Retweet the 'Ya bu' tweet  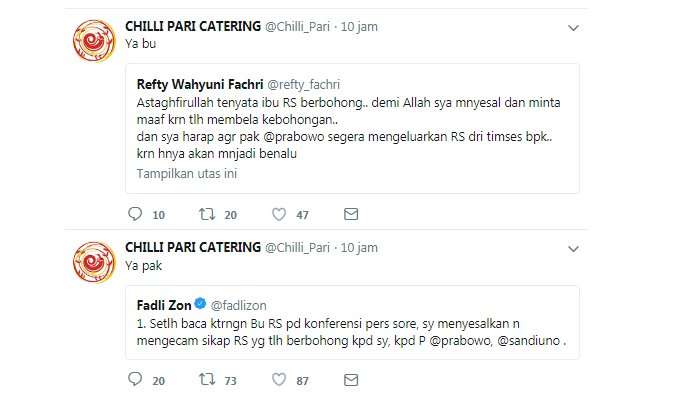[207, 214]
